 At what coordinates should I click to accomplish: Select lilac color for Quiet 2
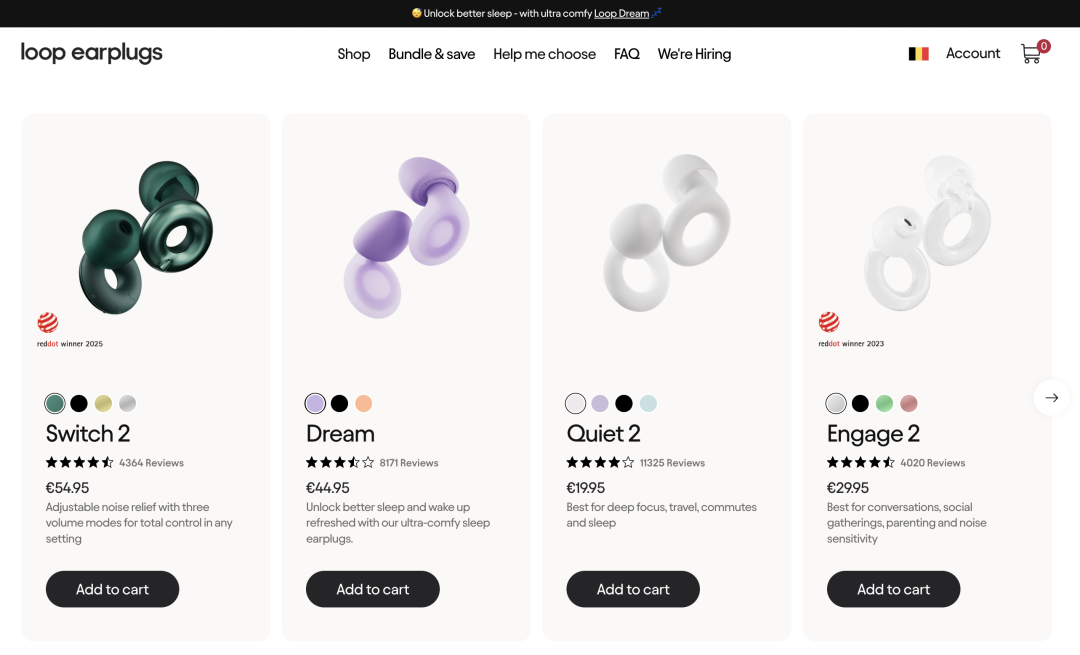click(x=600, y=404)
